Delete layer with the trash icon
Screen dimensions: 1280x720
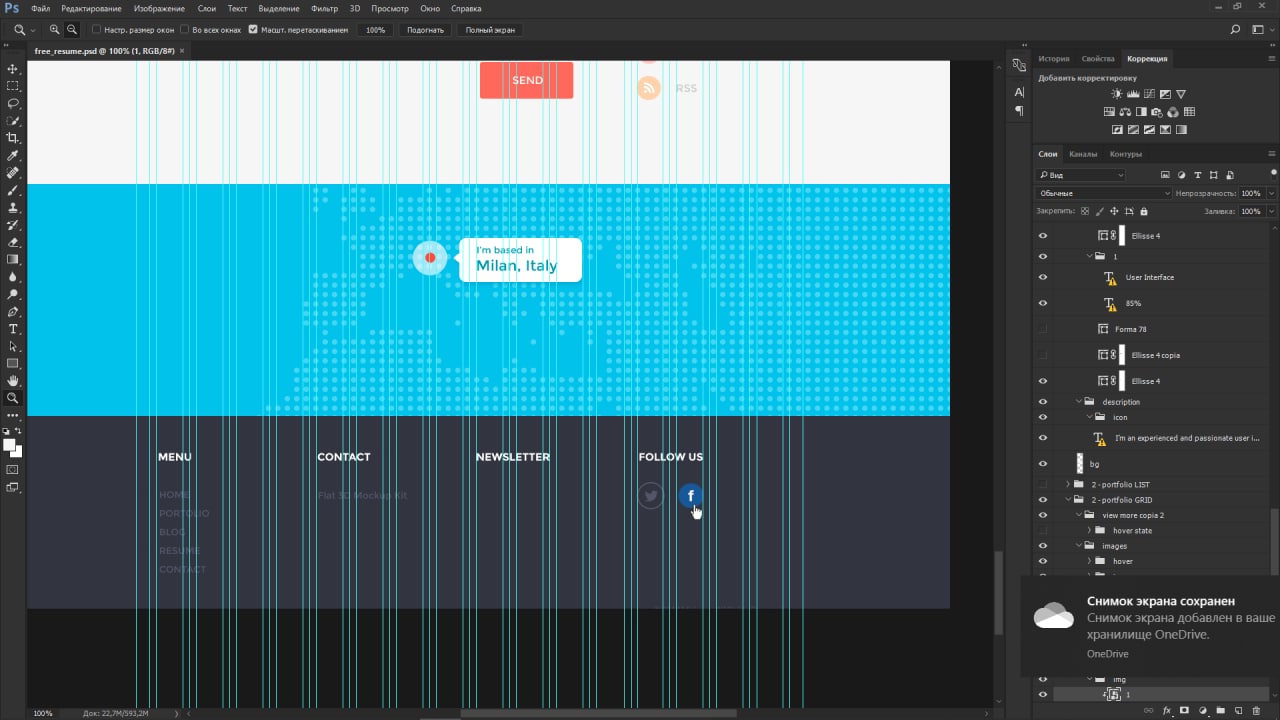click(x=1256, y=710)
